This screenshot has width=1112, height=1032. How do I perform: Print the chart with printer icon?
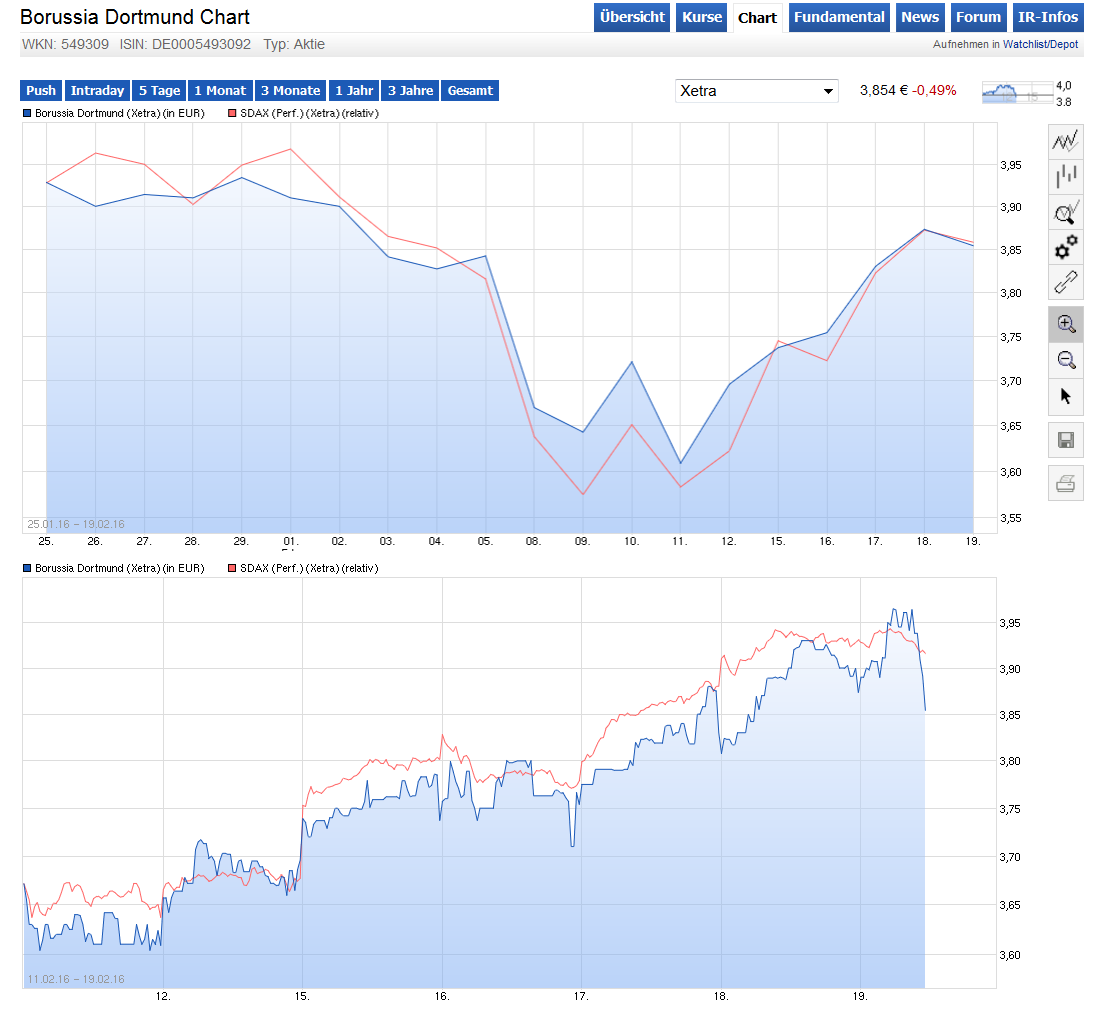pyautogui.click(x=1065, y=484)
